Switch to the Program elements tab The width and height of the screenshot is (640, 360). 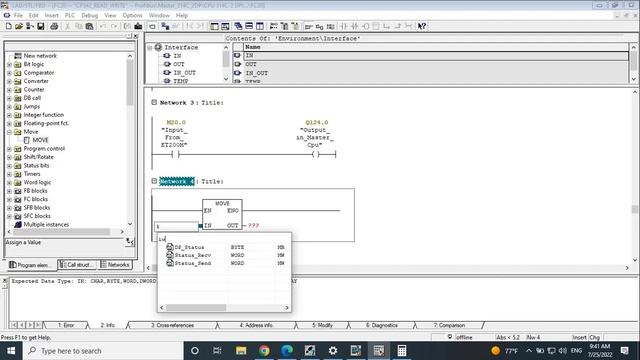point(31,265)
